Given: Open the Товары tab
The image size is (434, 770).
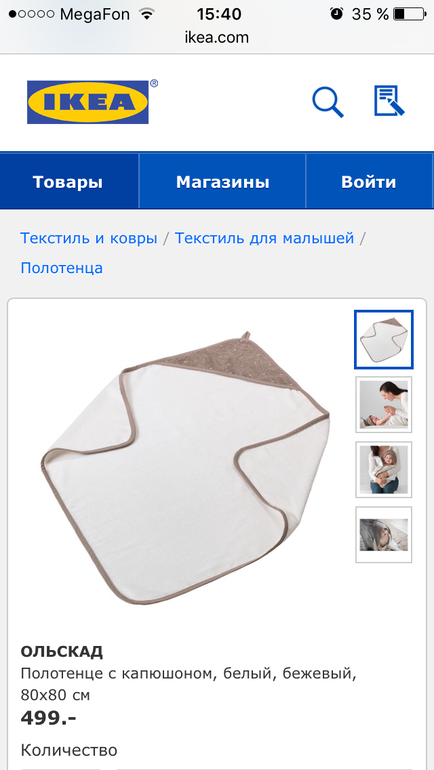Looking at the screenshot, I should pos(69,182).
